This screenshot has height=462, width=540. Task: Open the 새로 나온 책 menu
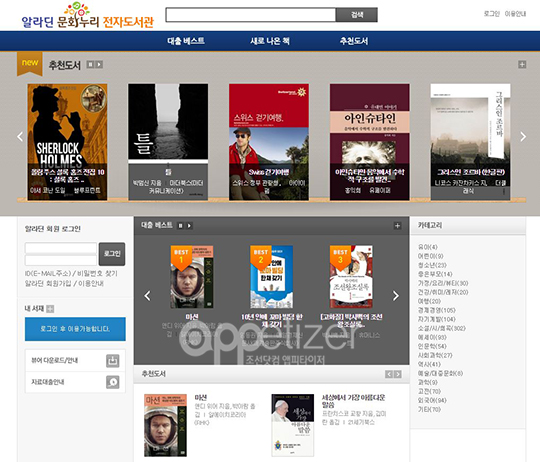click(270, 41)
